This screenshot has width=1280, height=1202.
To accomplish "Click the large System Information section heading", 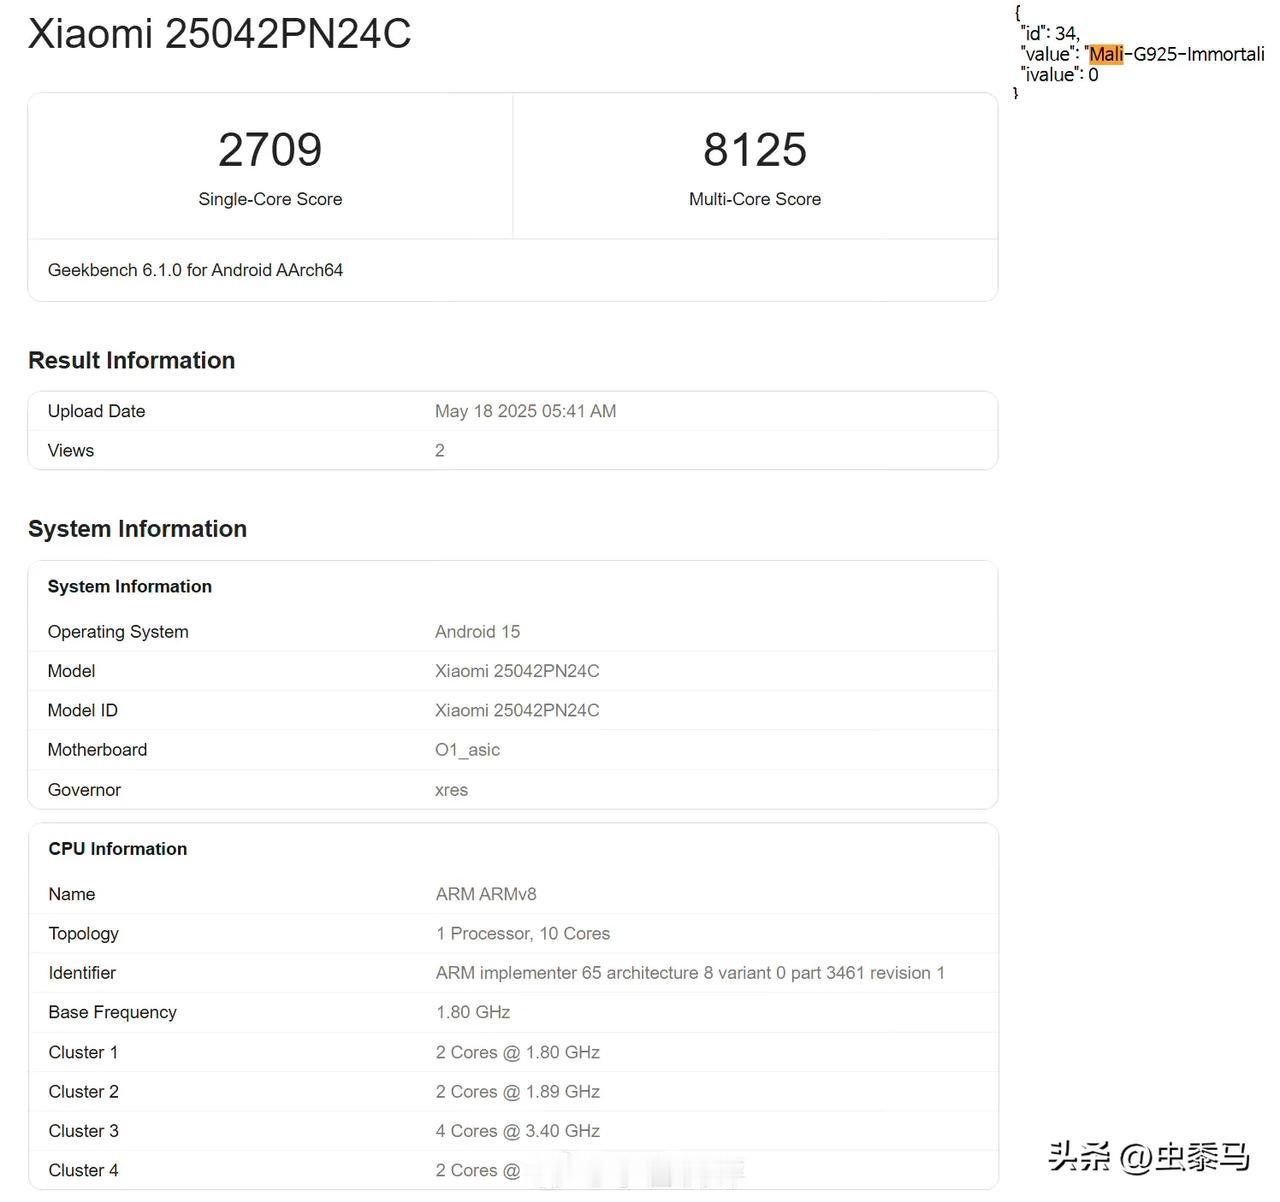I will (137, 529).
